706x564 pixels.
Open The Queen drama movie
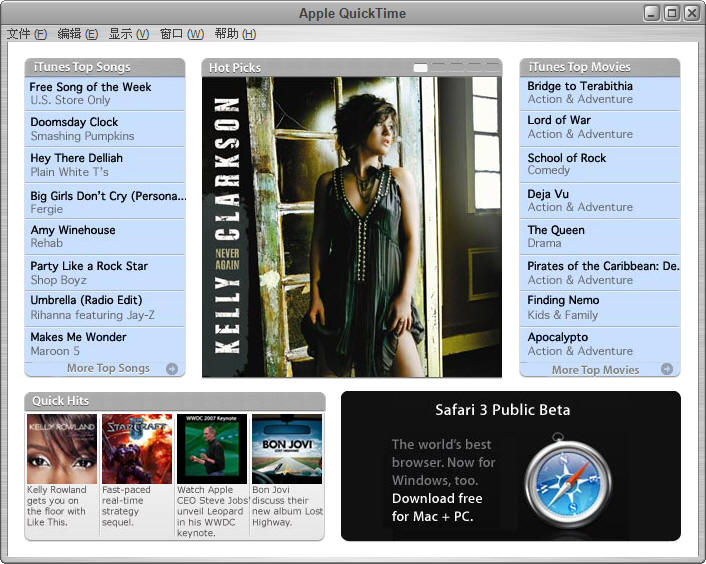click(x=600, y=237)
